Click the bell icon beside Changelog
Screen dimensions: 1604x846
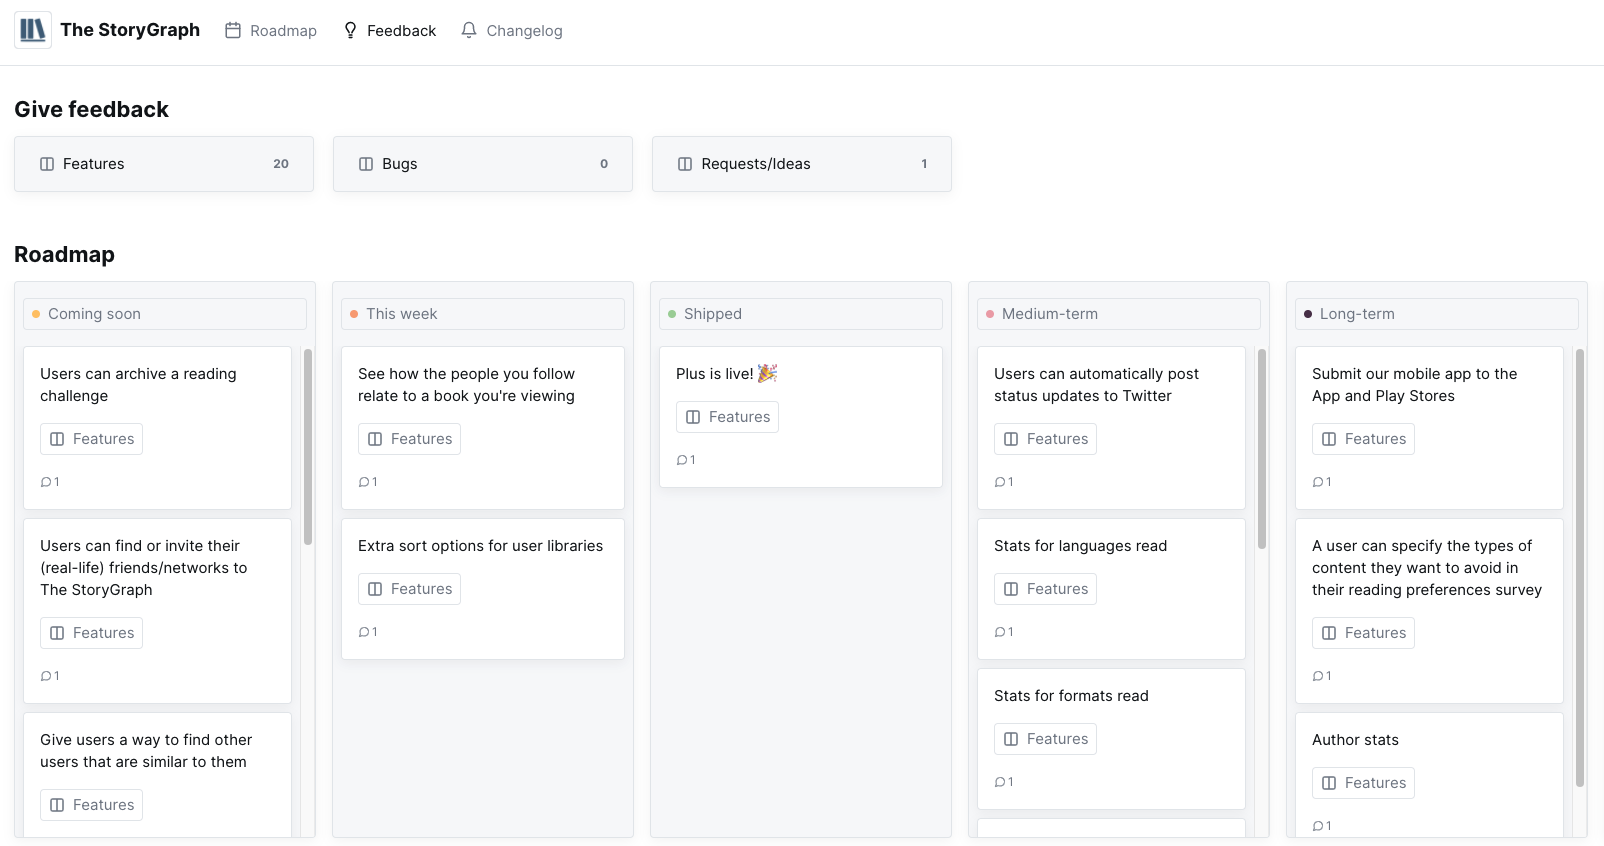(469, 31)
